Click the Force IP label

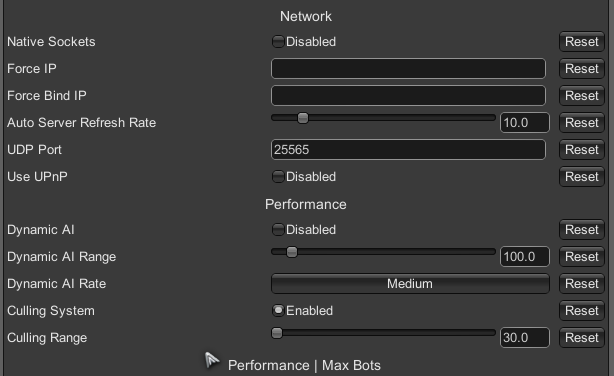point(32,69)
